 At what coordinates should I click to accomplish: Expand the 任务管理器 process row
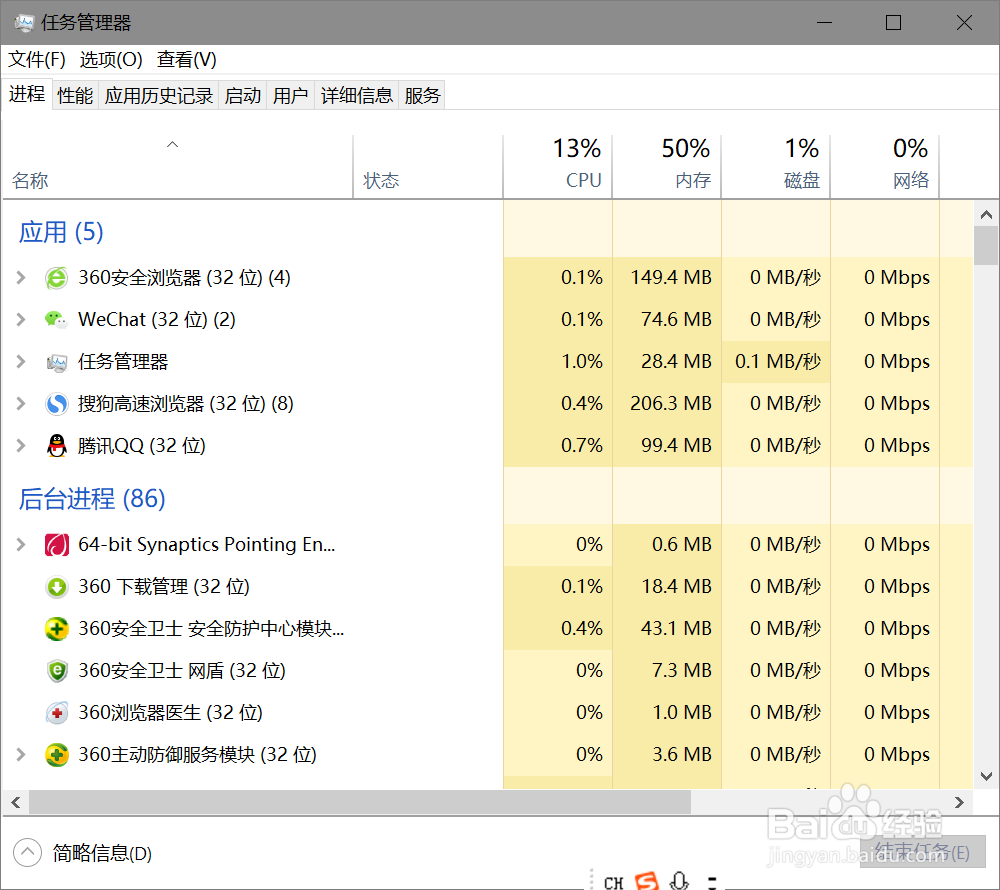pyautogui.click(x=21, y=362)
